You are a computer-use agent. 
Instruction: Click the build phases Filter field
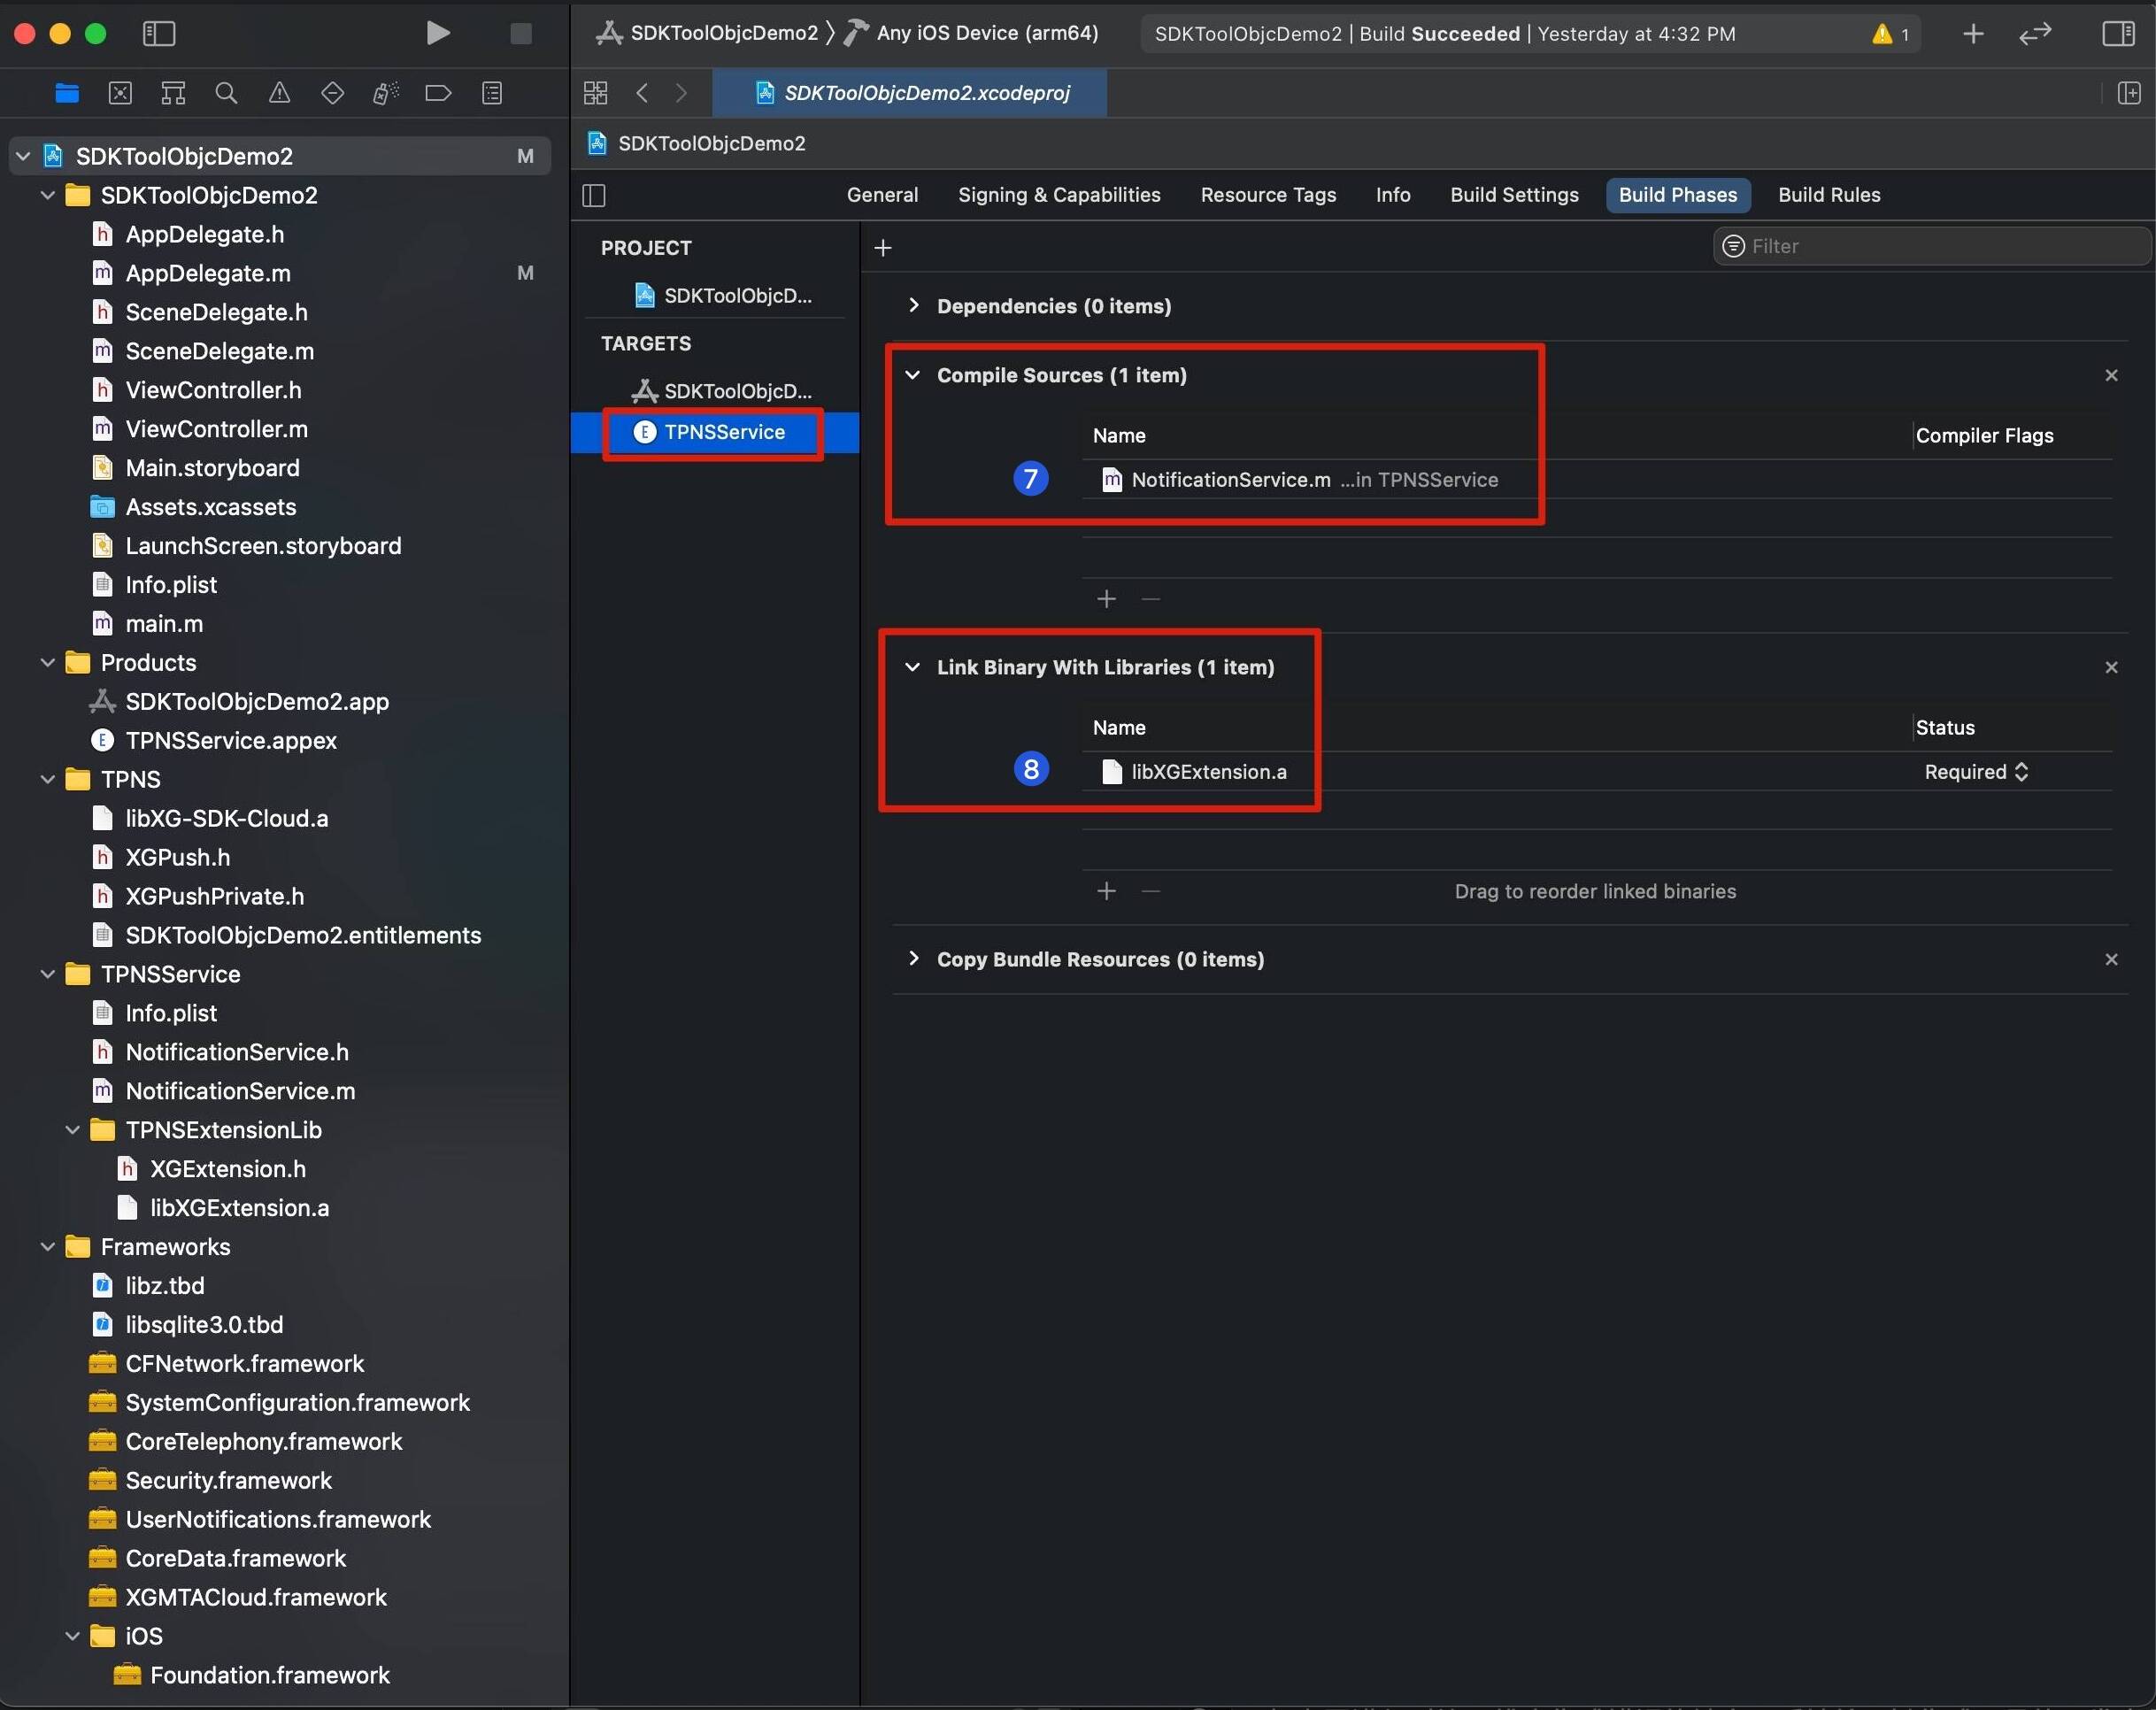[x=1932, y=246]
